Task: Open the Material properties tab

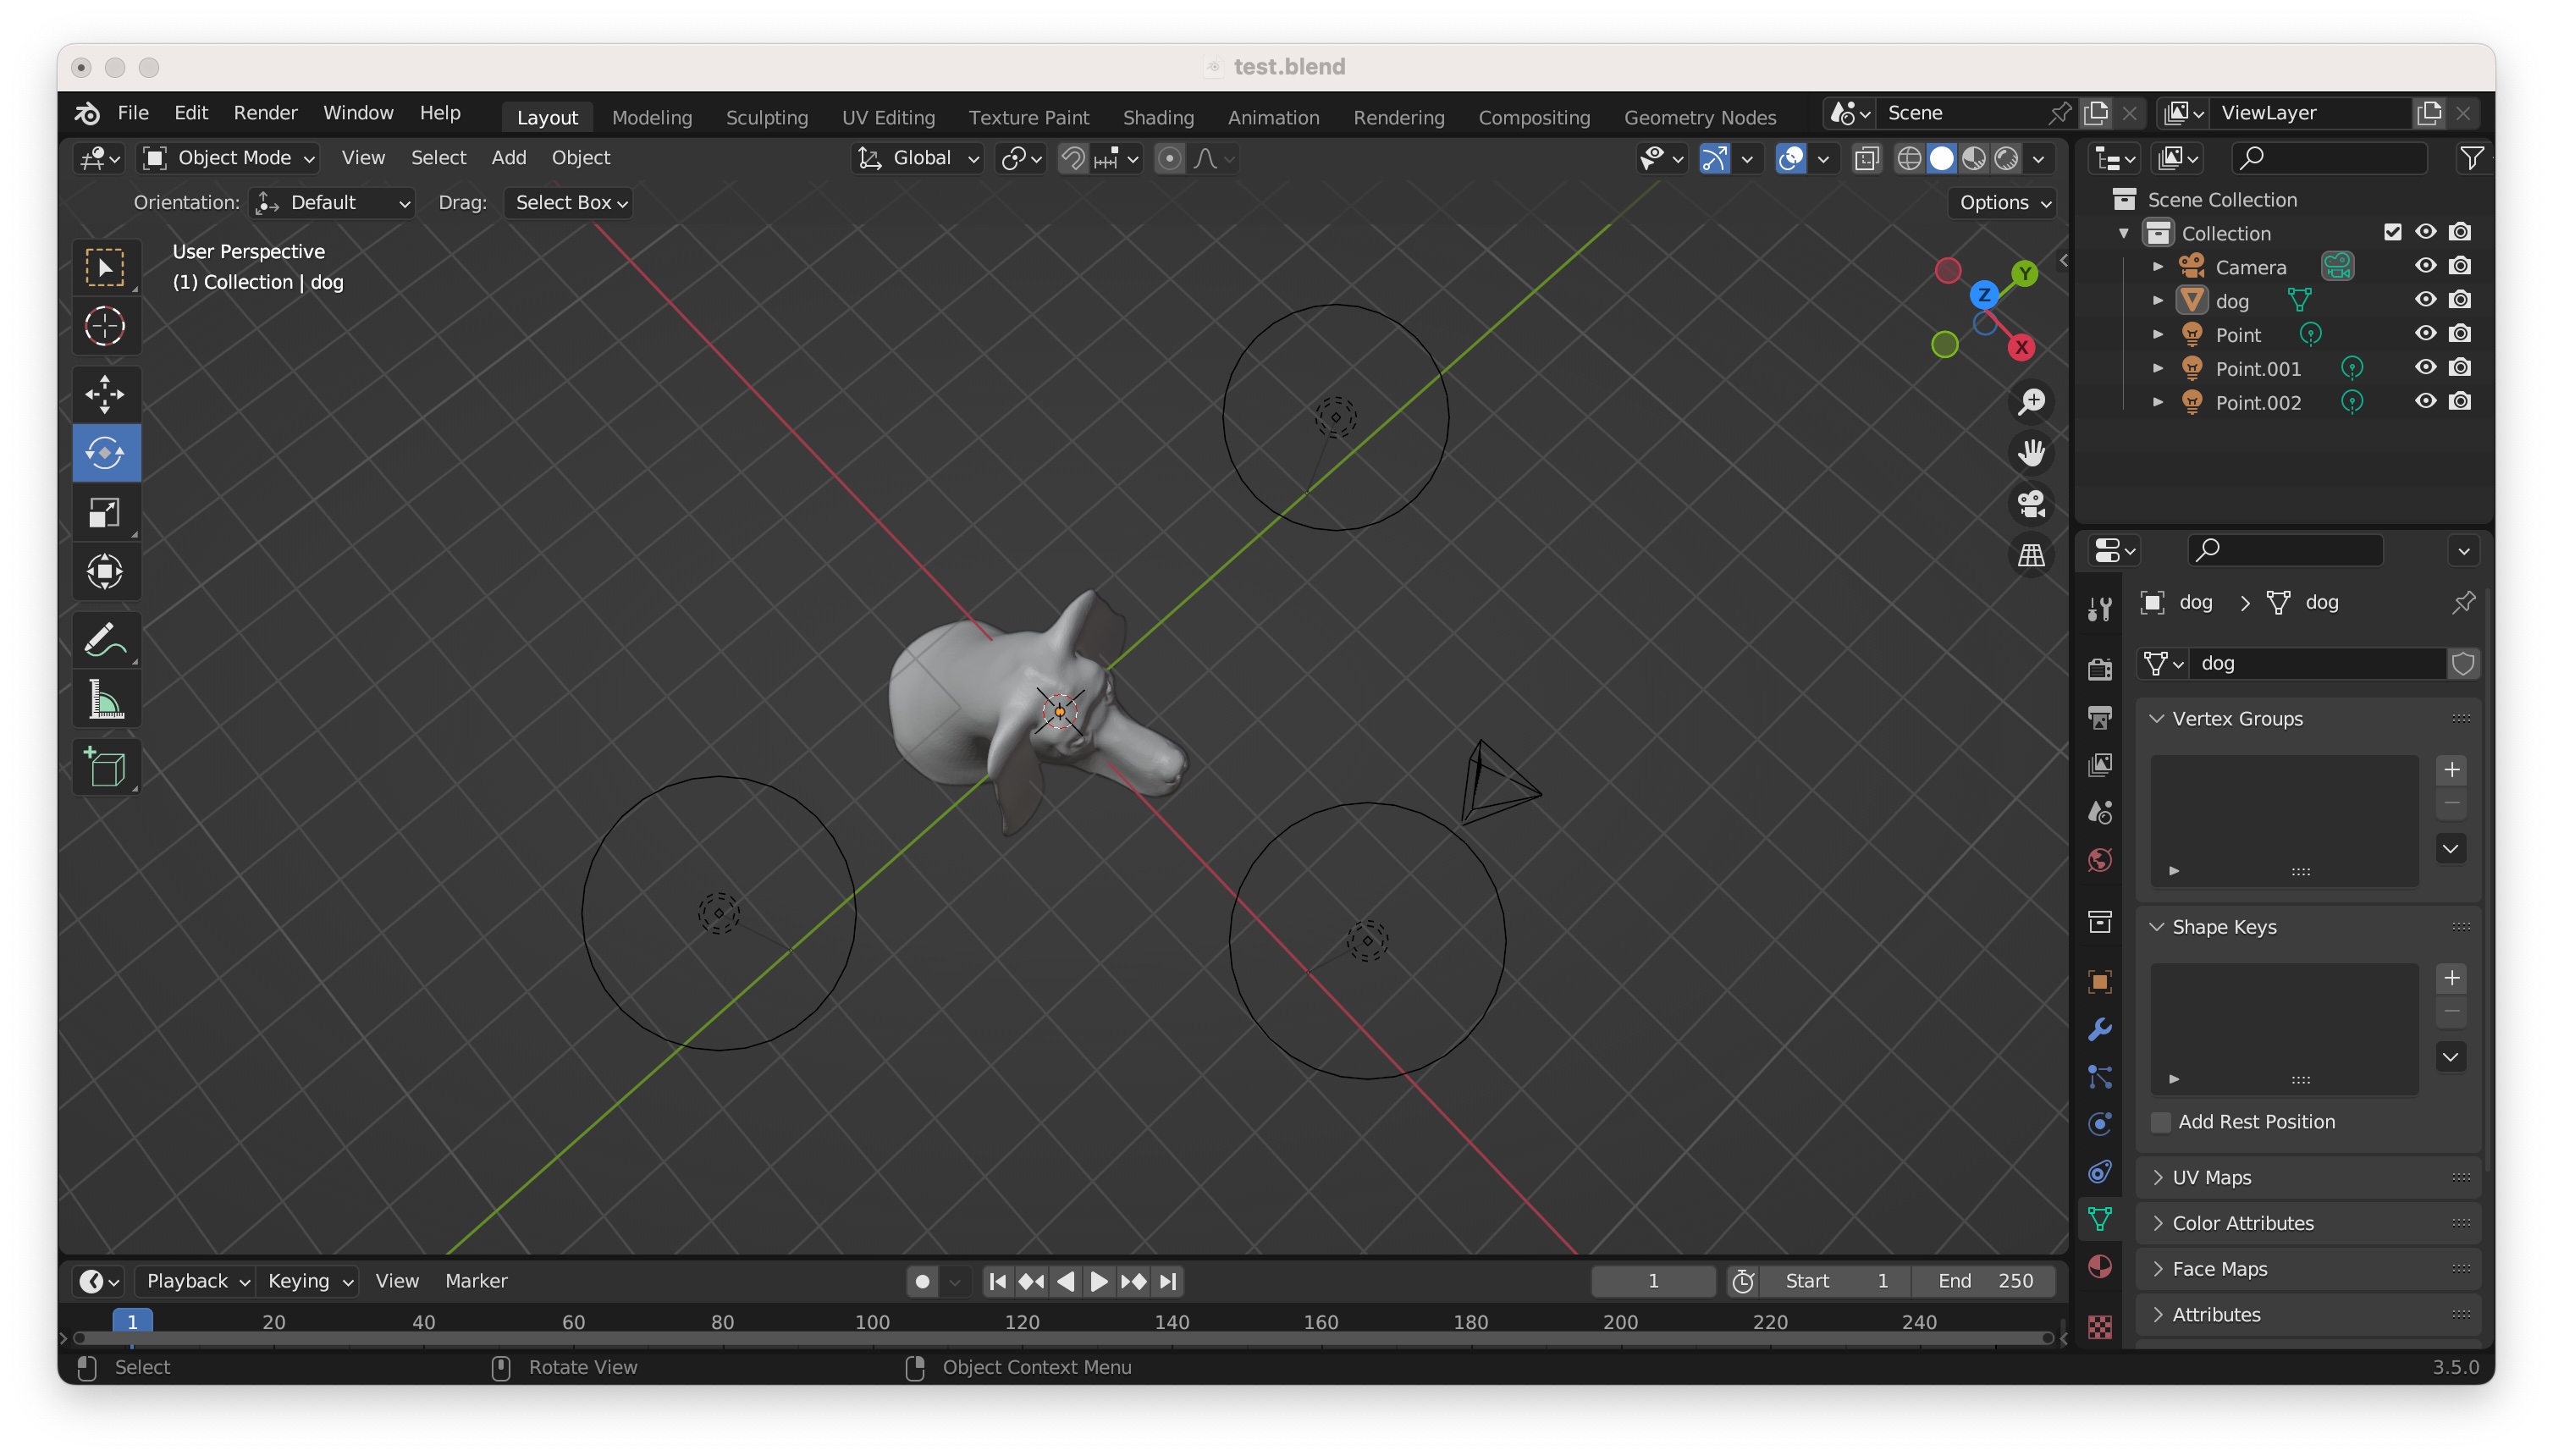Action: [x=2100, y=1267]
